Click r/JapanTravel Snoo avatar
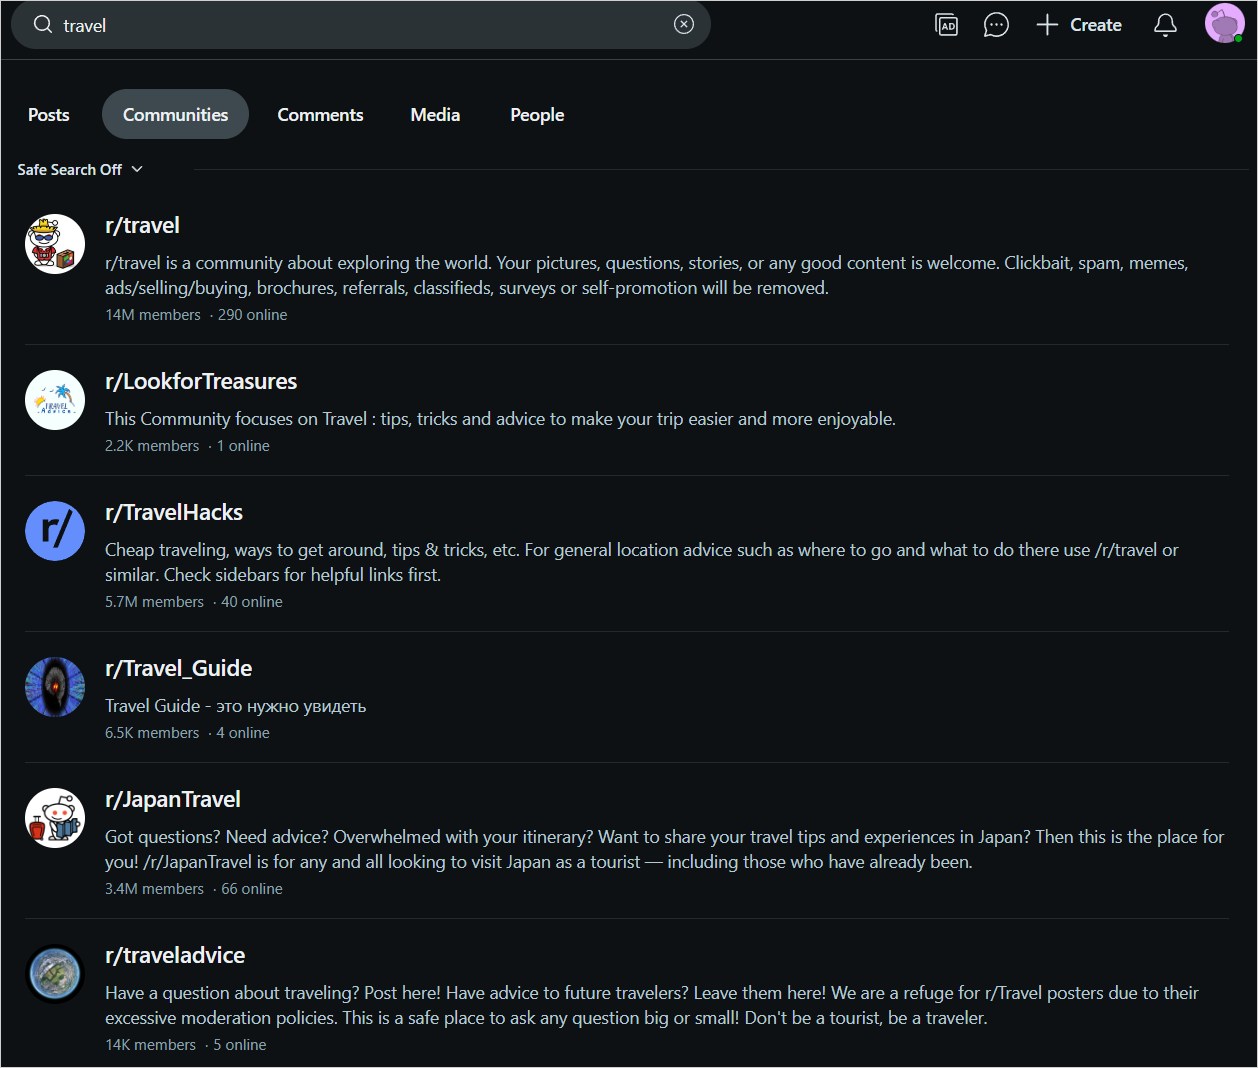1258x1068 pixels. [x=55, y=818]
